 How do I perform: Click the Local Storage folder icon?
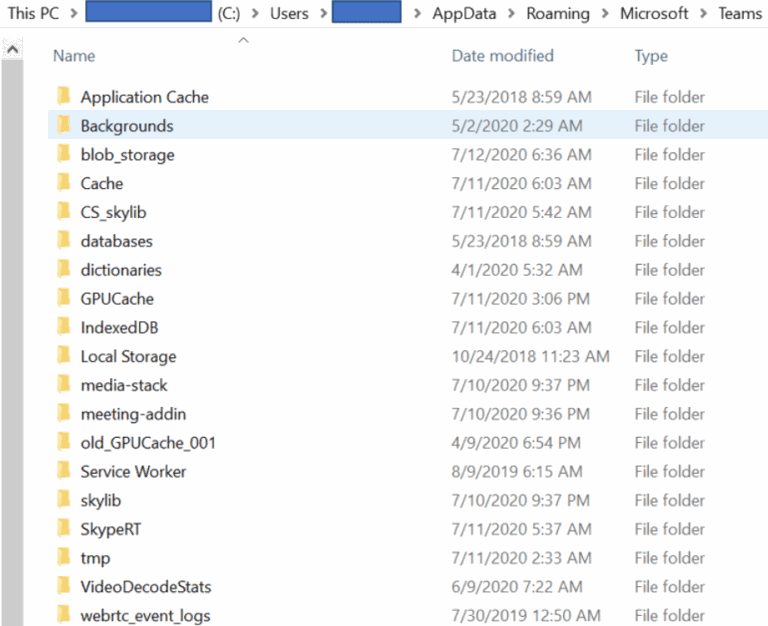(x=64, y=356)
